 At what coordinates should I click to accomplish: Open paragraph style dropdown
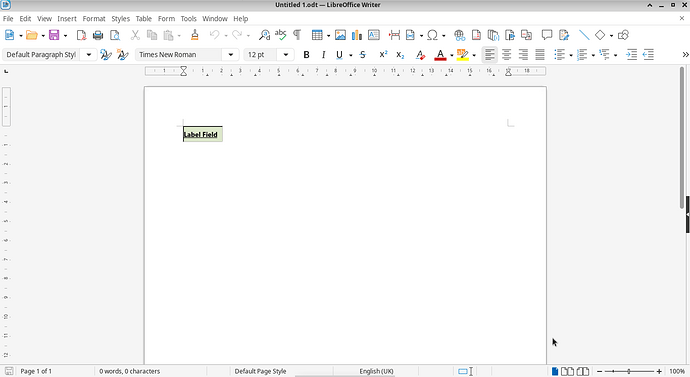point(88,55)
